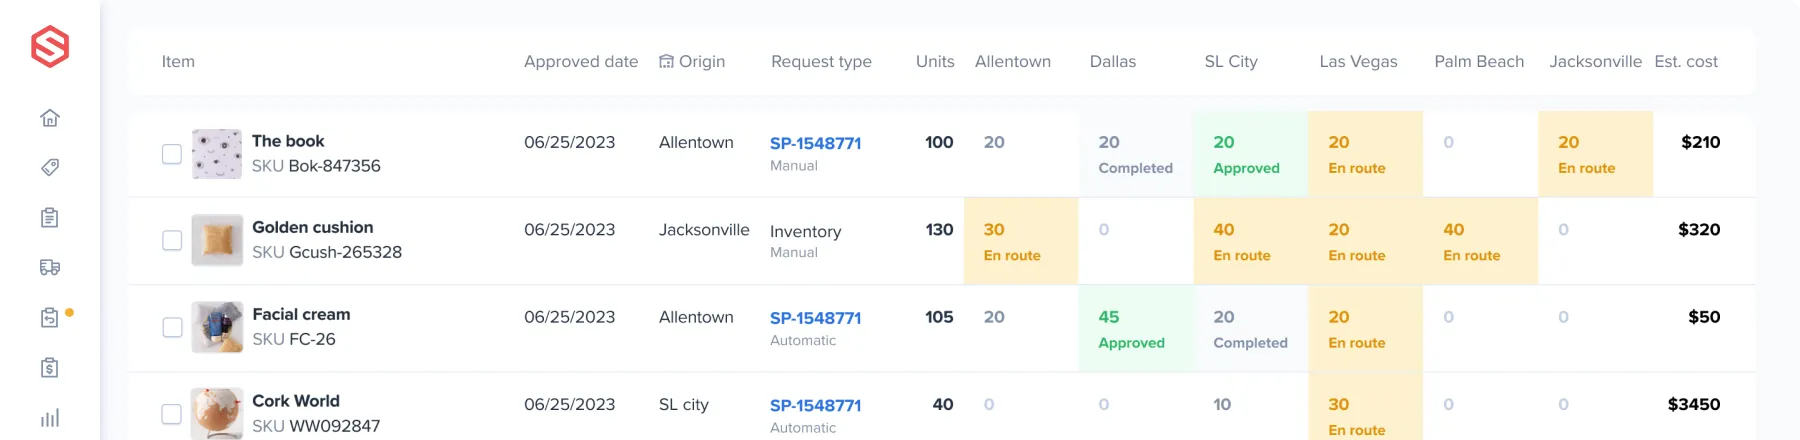Click the Est. cost column header
The image size is (1800, 440).
point(1686,61)
